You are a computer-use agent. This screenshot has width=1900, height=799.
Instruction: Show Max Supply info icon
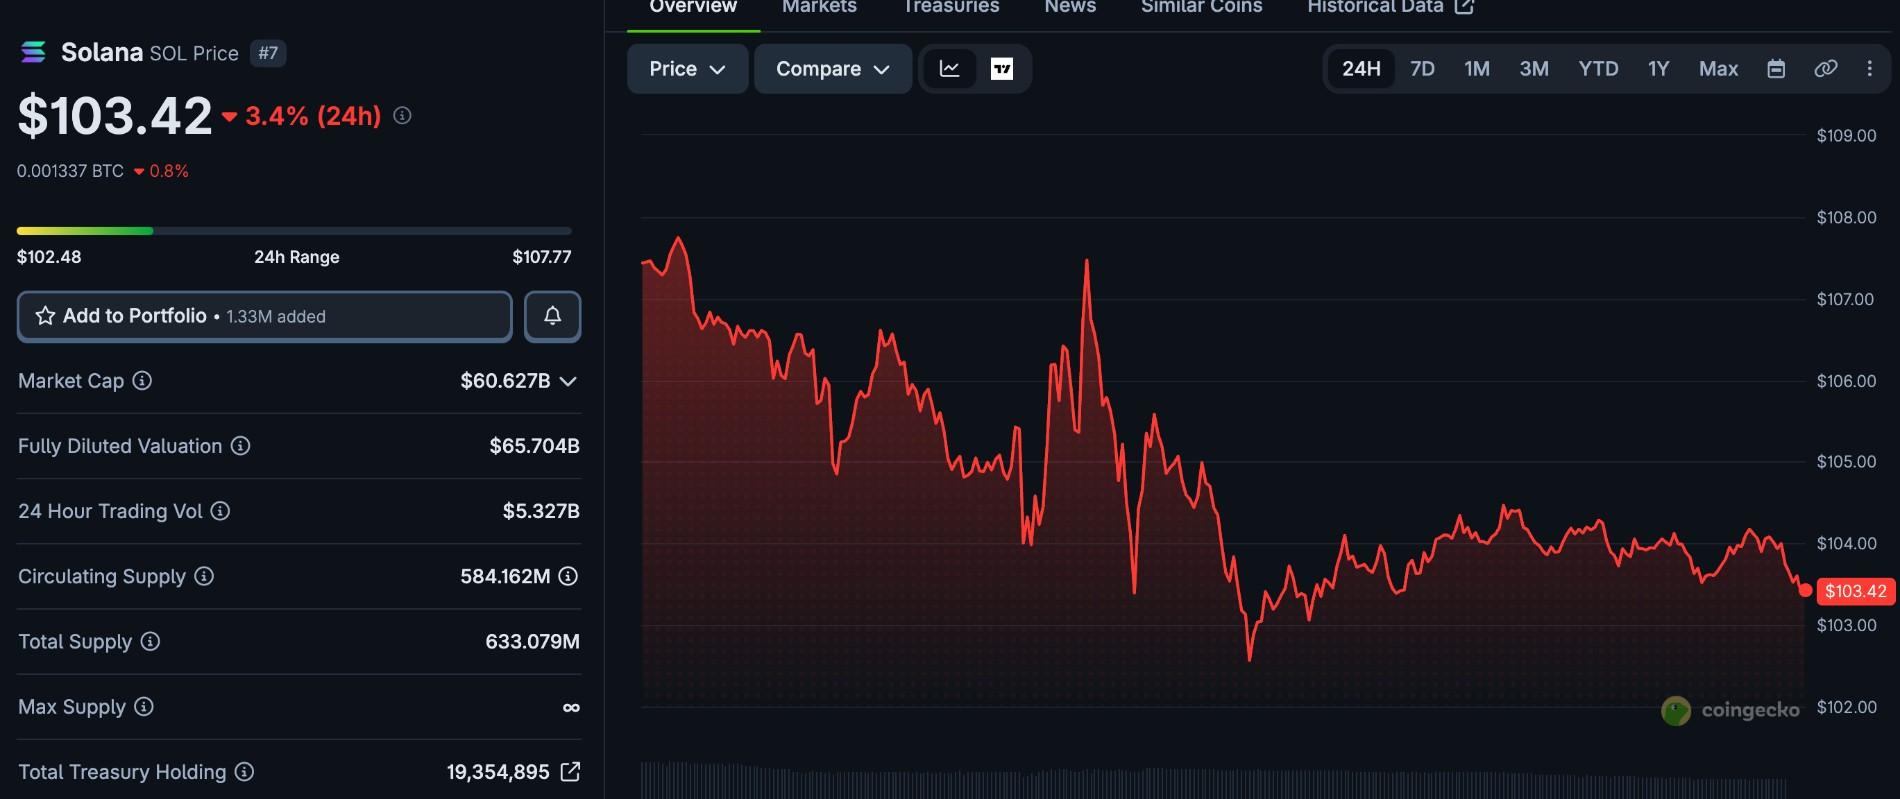(144, 707)
